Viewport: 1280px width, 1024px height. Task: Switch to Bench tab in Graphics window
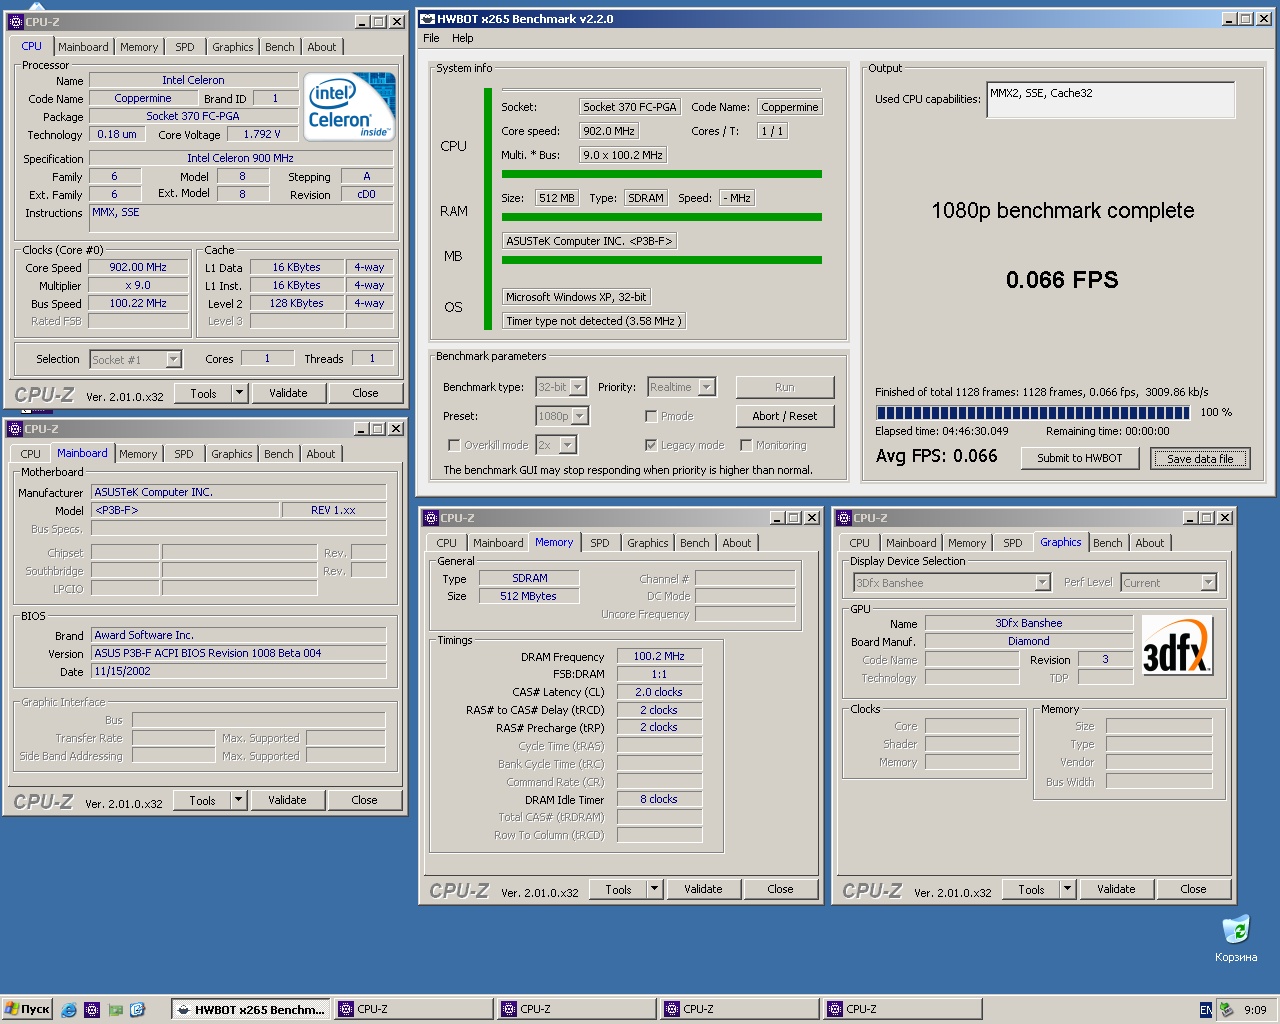tap(1107, 543)
